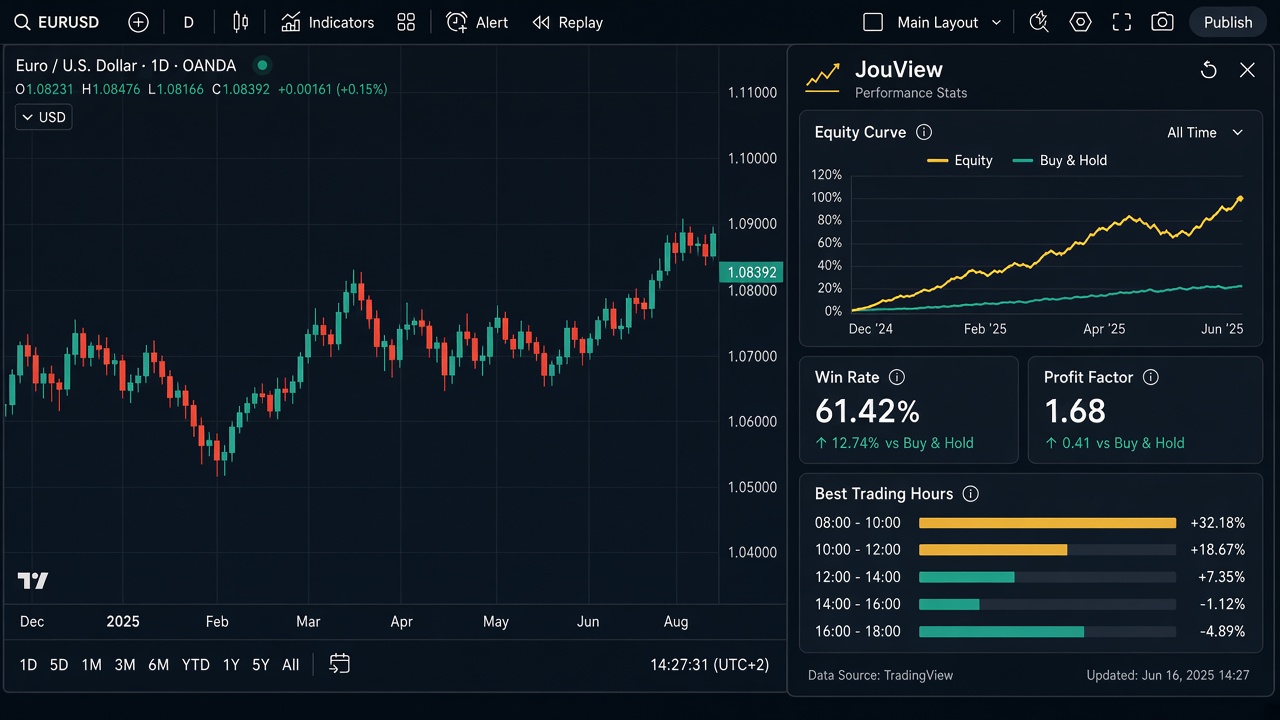Open the All Time range dropdown
The image size is (1280, 720).
click(x=1205, y=132)
